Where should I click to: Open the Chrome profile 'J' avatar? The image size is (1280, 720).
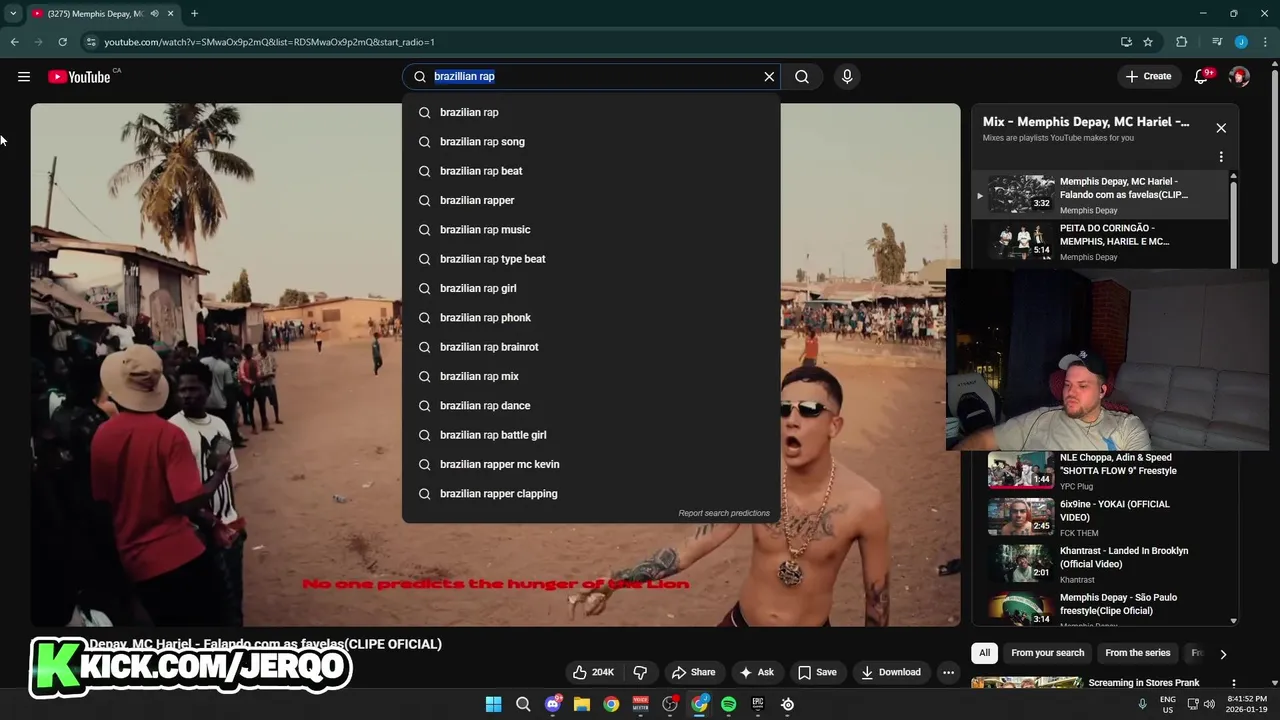1241,42
